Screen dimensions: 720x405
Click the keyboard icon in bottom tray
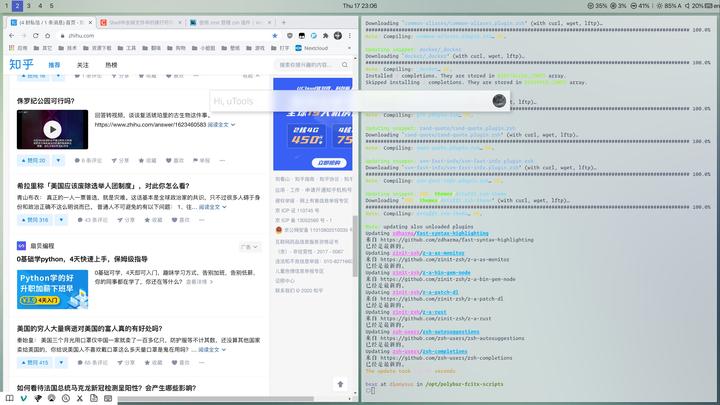point(108,398)
